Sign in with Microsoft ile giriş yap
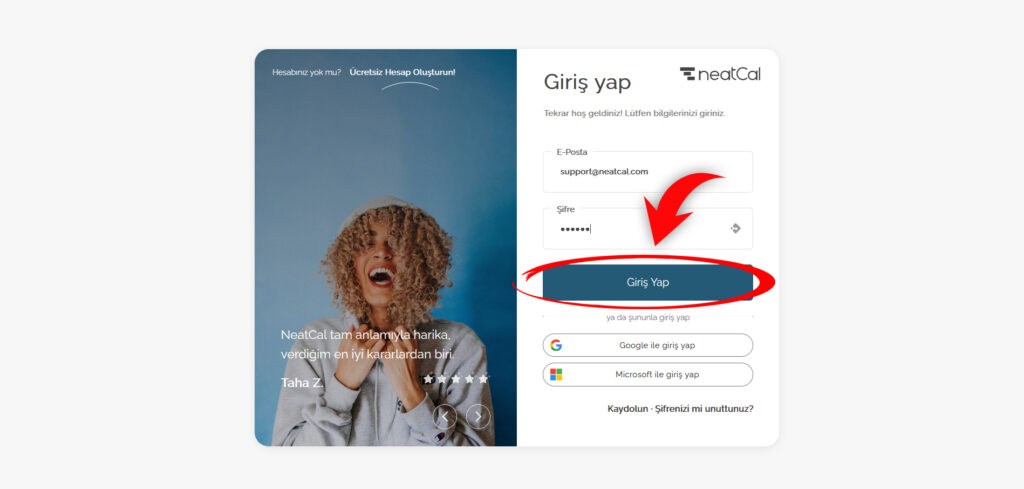The width and height of the screenshot is (1024, 489). (647, 375)
